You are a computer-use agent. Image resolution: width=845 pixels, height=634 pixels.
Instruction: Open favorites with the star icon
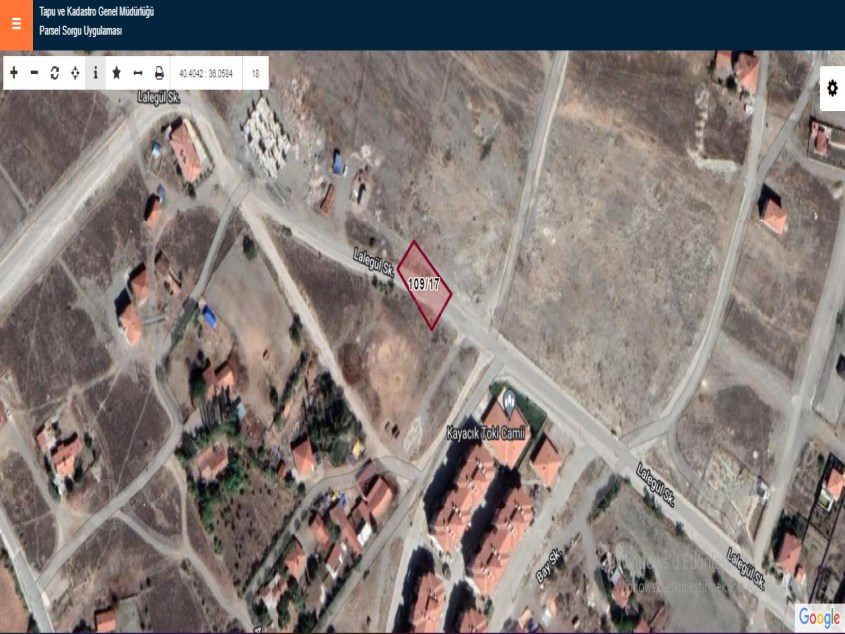[117, 73]
